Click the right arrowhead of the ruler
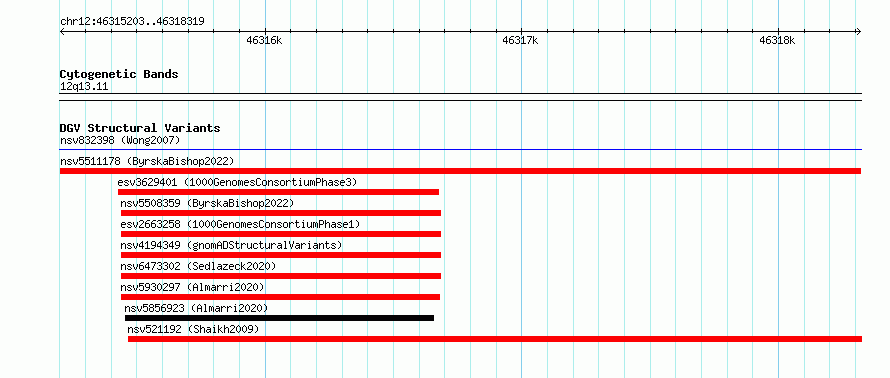 point(859,31)
